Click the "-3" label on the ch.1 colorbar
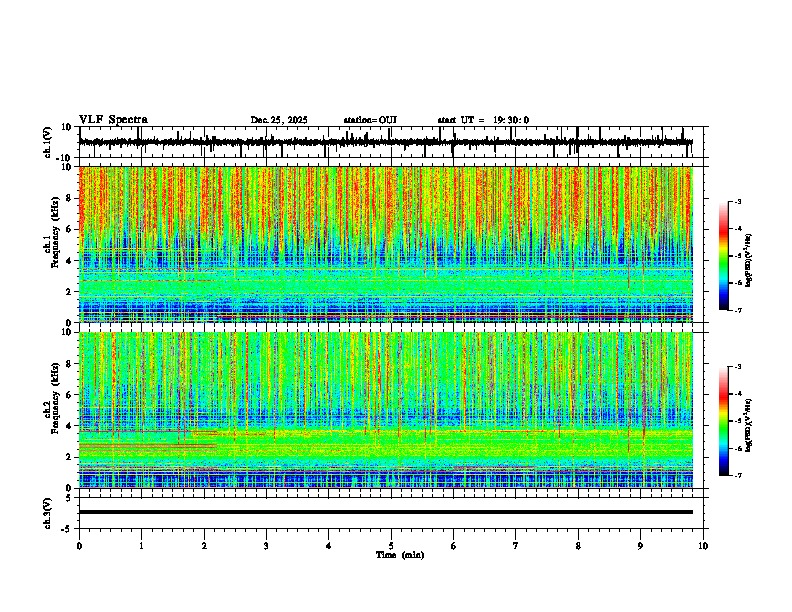This screenshot has height=612, width=792. pos(737,202)
